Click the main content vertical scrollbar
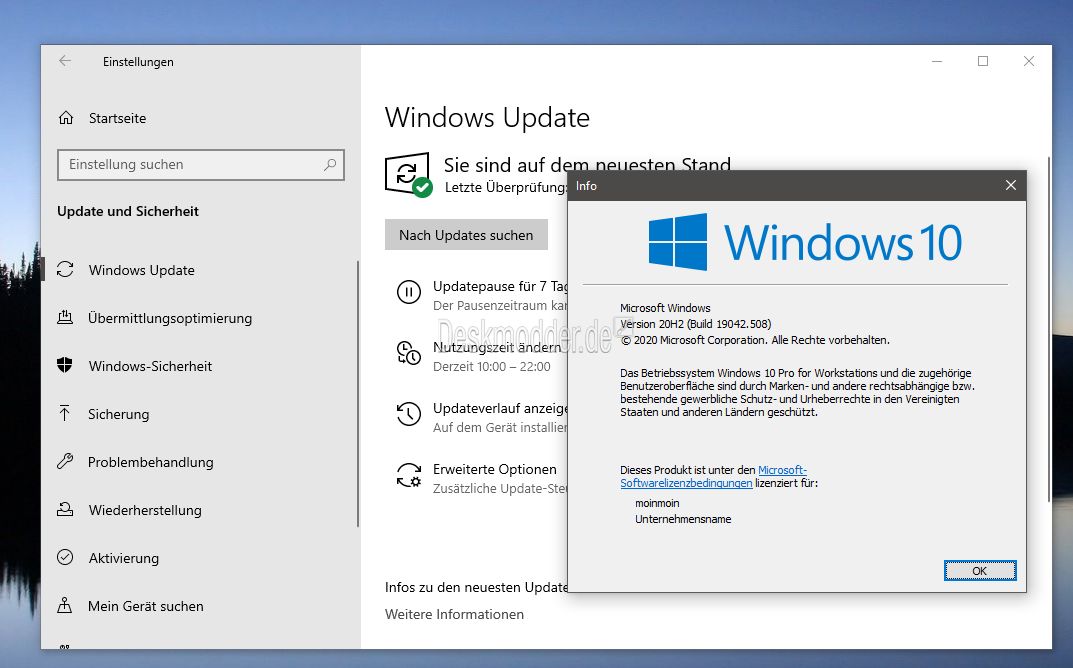 [1048, 329]
